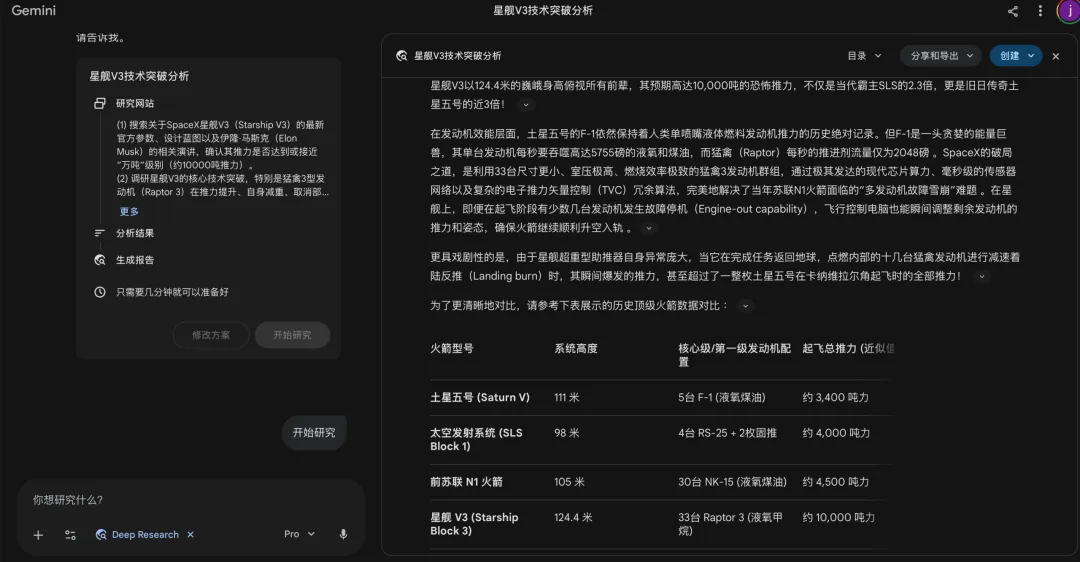This screenshot has width=1080, height=562.
Task: Click the 约 10,000 吨力 thrust cell
Action: 838,517
